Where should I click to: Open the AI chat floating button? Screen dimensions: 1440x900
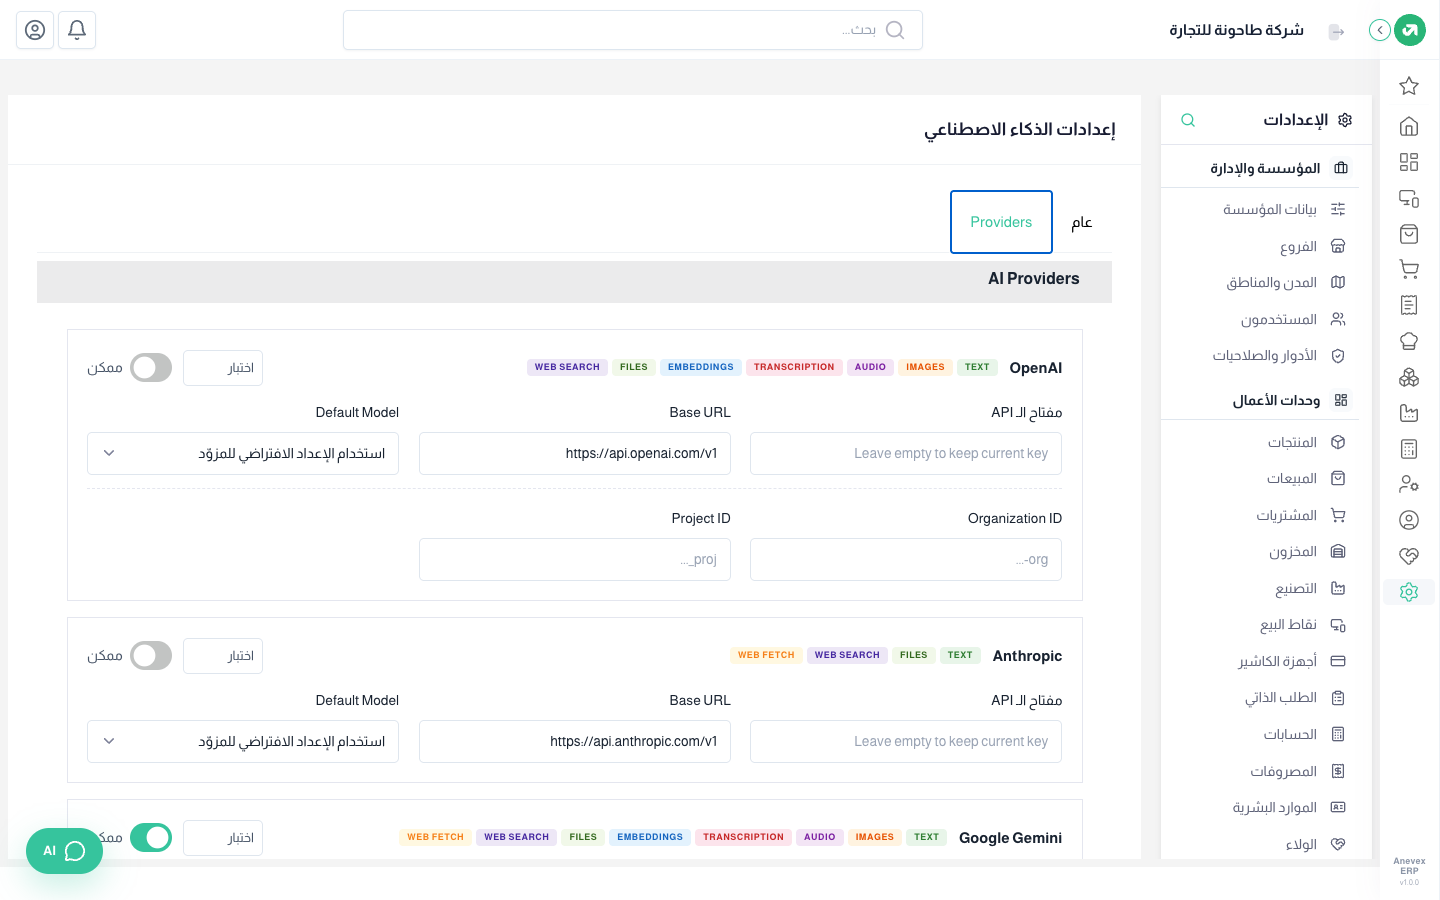click(64, 851)
